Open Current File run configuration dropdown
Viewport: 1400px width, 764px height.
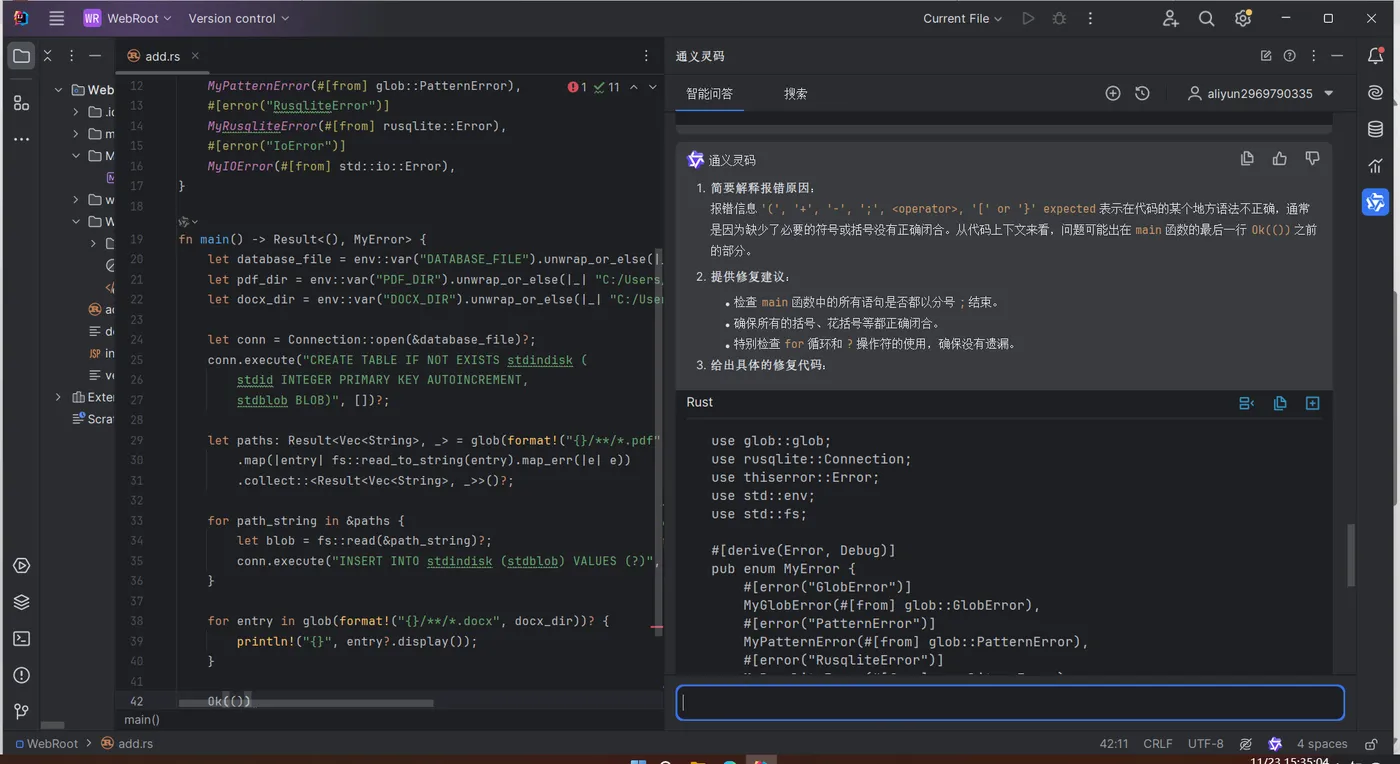coord(962,18)
